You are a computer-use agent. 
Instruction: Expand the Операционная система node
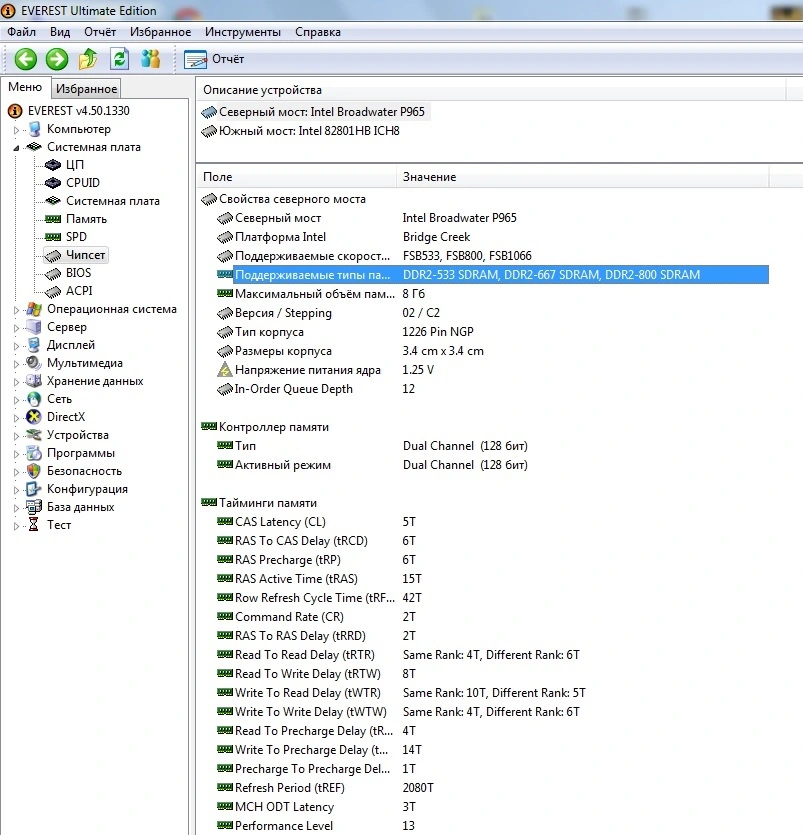(x=17, y=309)
